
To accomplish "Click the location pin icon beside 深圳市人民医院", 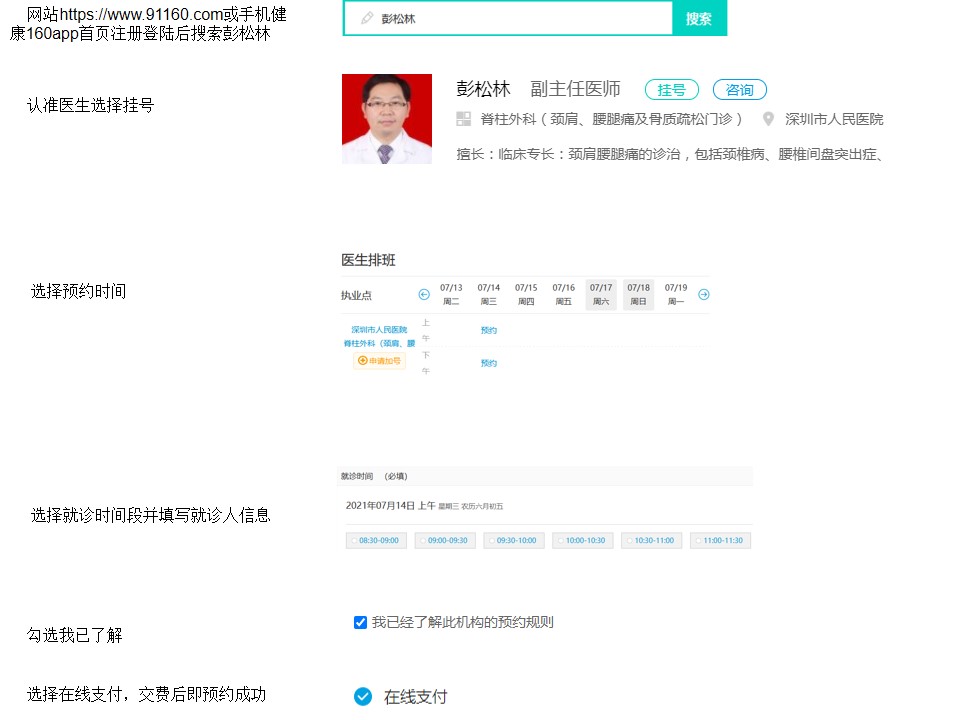I will [768, 119].
